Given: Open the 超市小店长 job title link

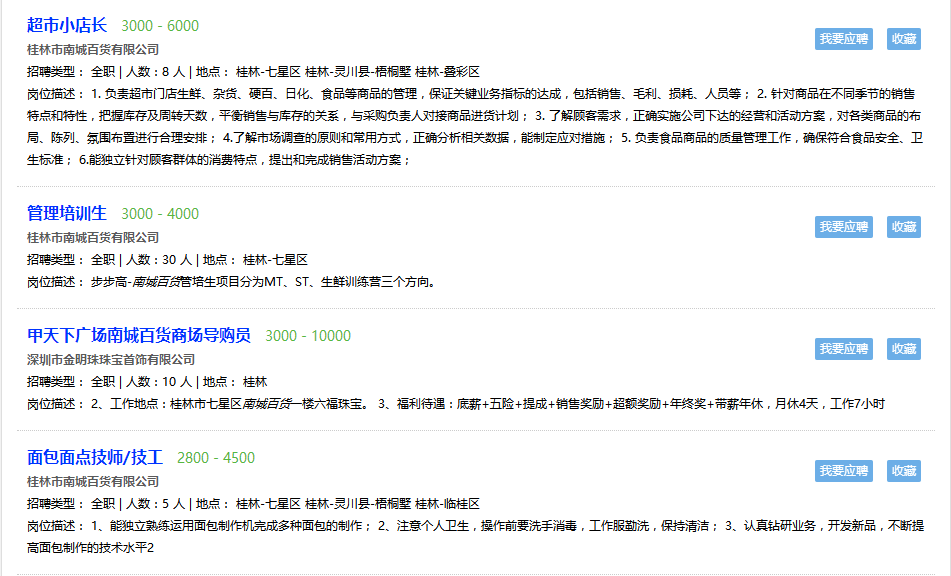Looking at the screenshot, I should 67,25.
